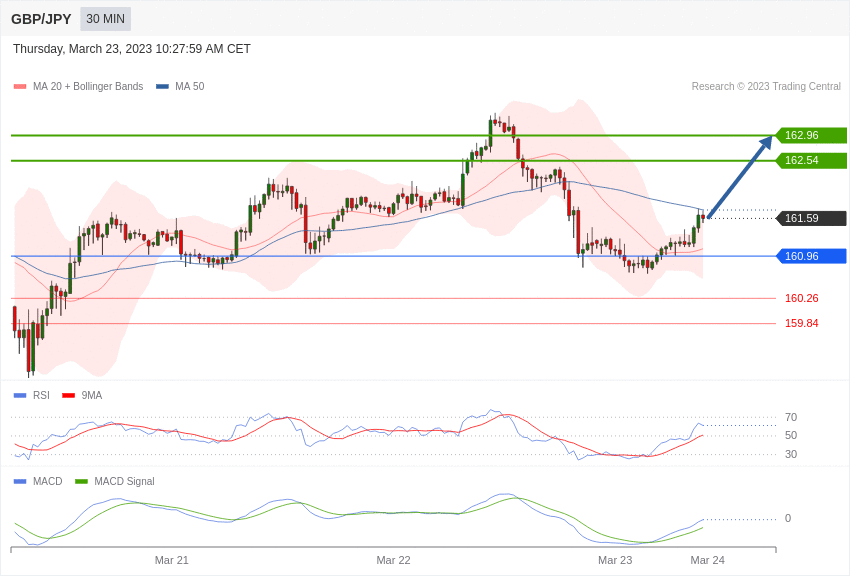This screenshot has height=576, width=850.
Task: Select the 162.54 resistance price tag
Action: tap(810, 160)
